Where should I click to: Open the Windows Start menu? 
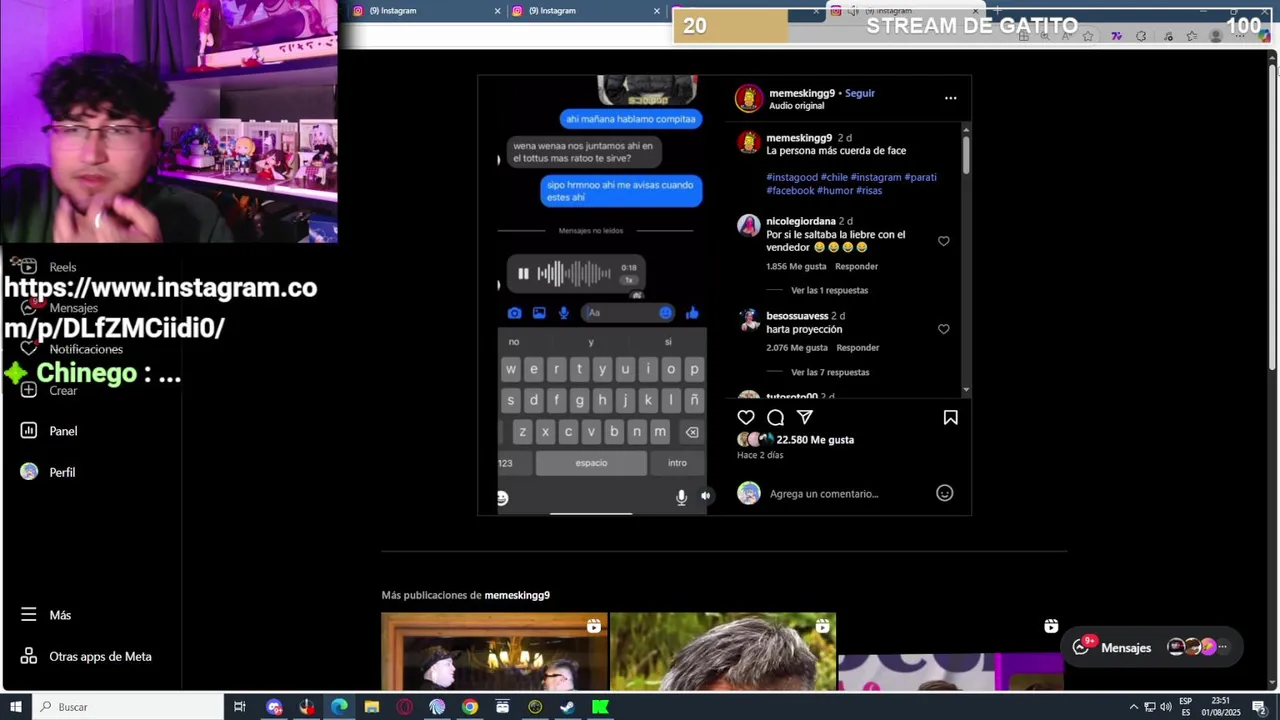coord(15,707)
